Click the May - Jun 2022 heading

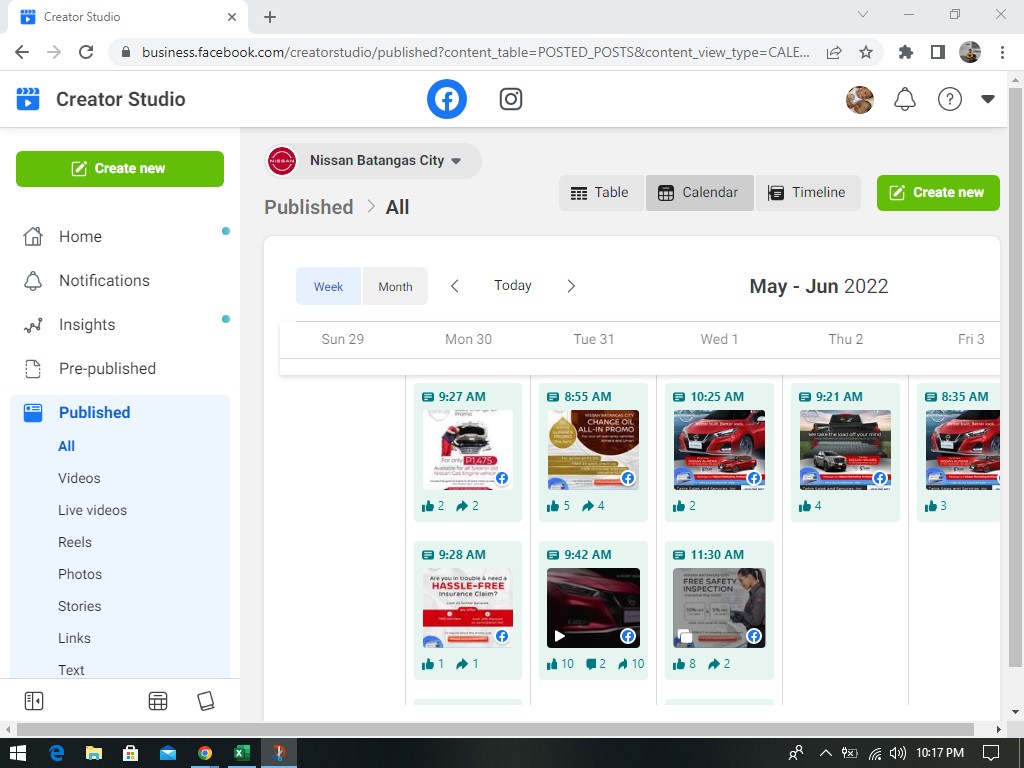[x=819, y=286]
